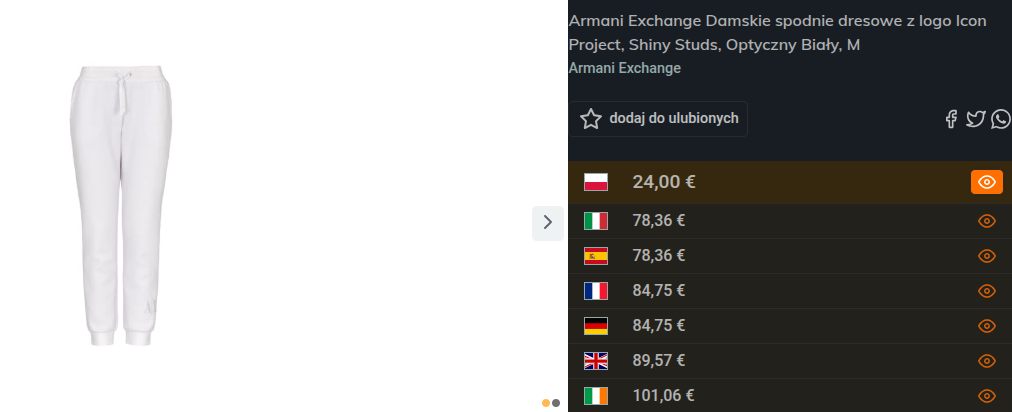Image resolution: width=1012 pixels, height=412 pixels.
Task: Share product on Facebook
Action: (x=952, y=119)
